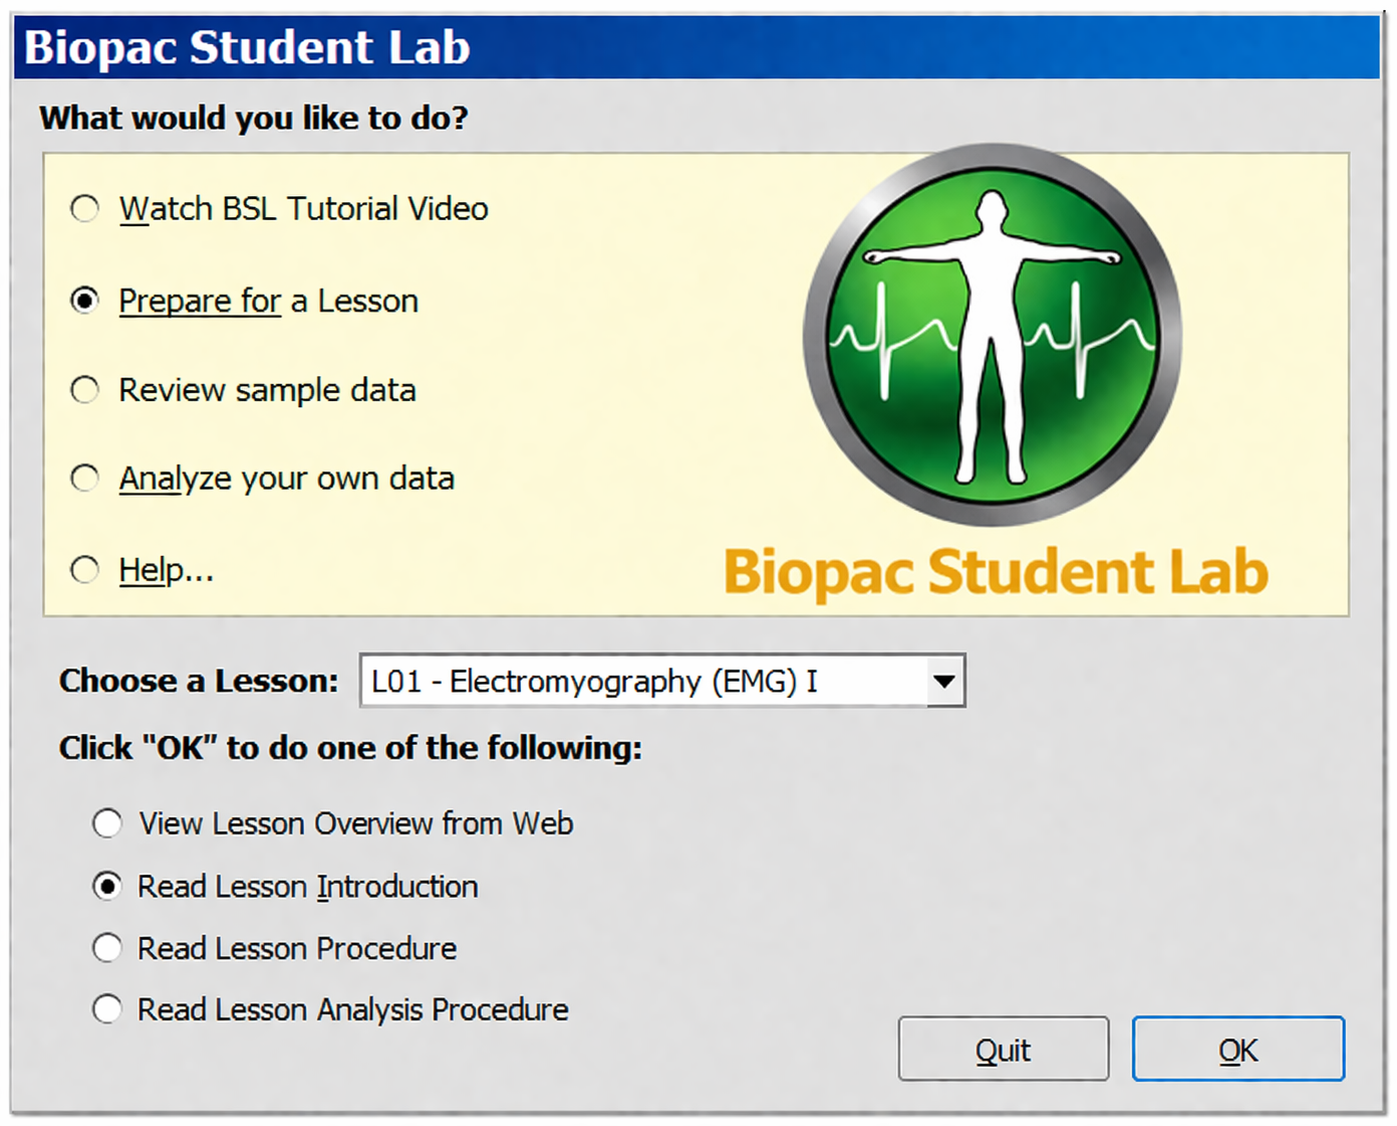
Task: Click the field showing "L01 - Electromyography (EMG) I"
Action: pyautogui.click(x=640, y=681)
